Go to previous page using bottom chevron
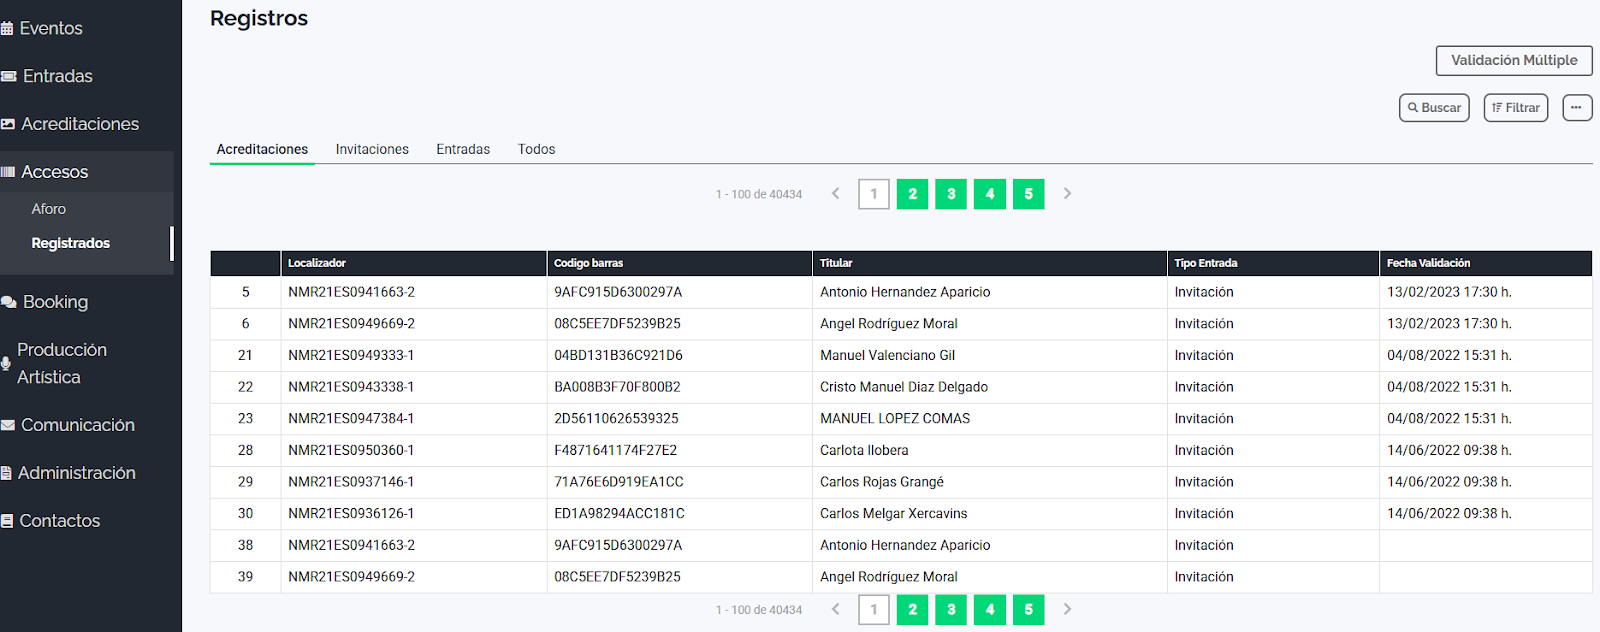1600x632 pixels. (x=836, y=609)
